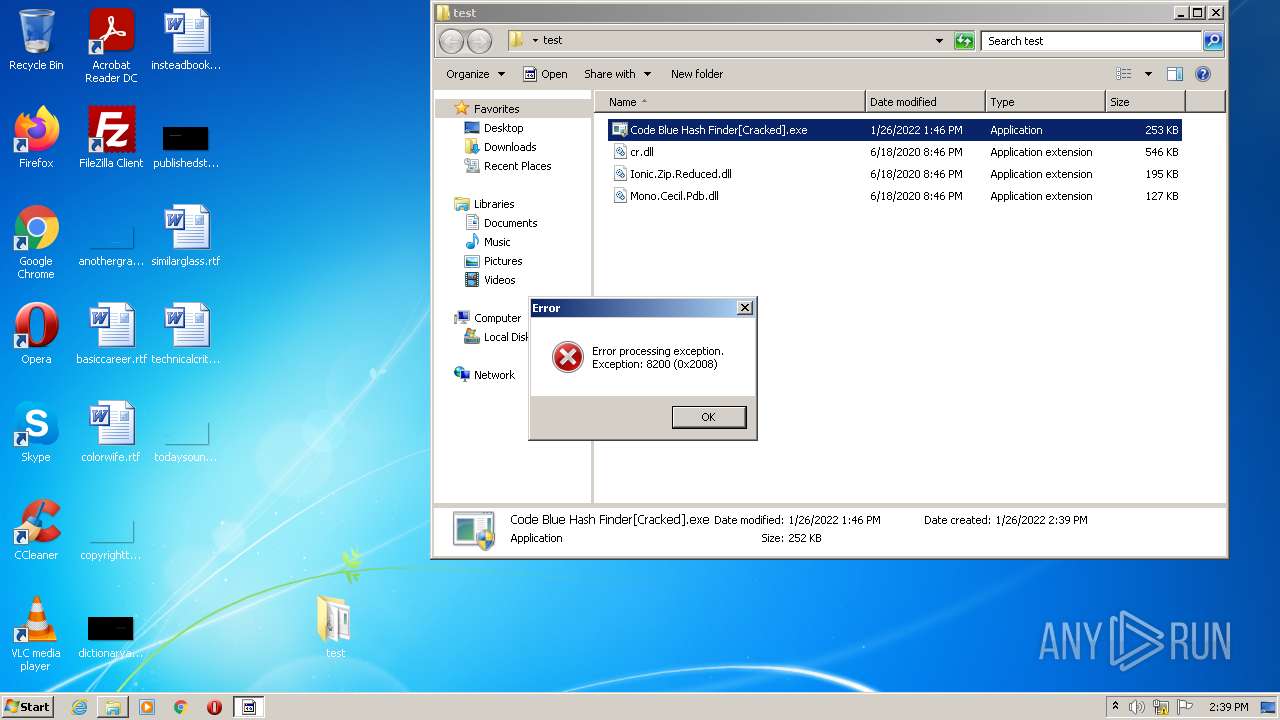Click OK in the Error dialog

click(709, 417)
